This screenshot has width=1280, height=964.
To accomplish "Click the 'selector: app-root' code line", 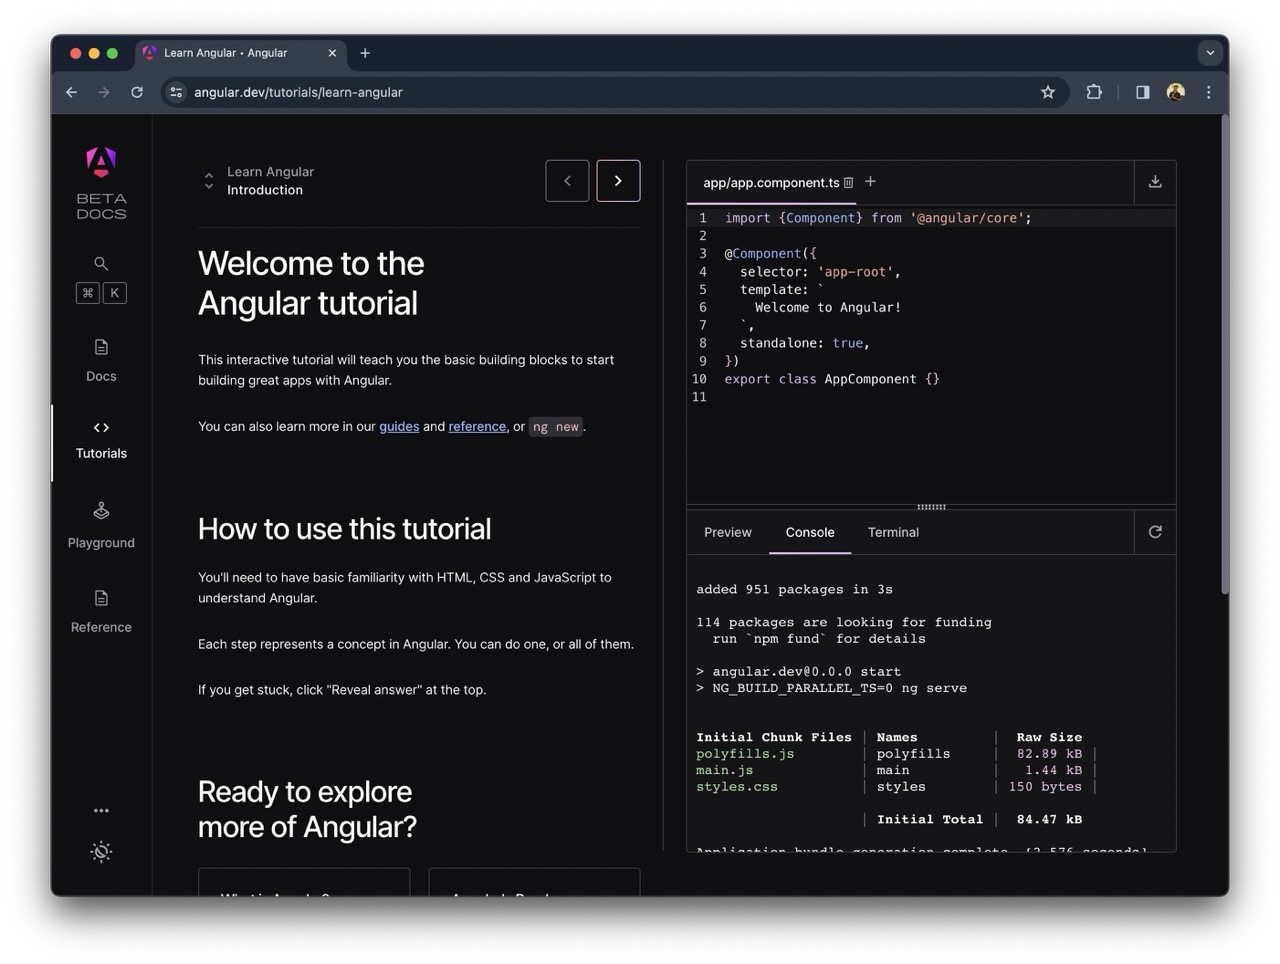I will (820, 272).
